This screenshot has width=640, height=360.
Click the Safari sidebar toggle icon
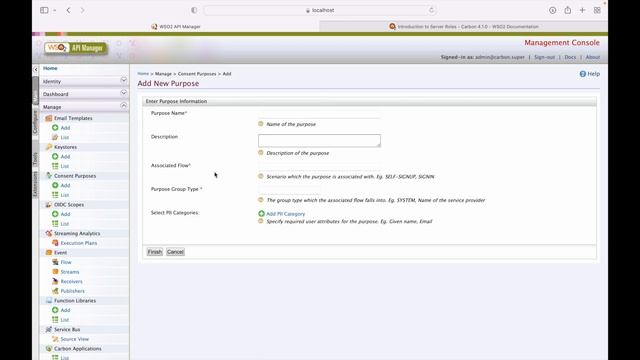coord(44,10)
